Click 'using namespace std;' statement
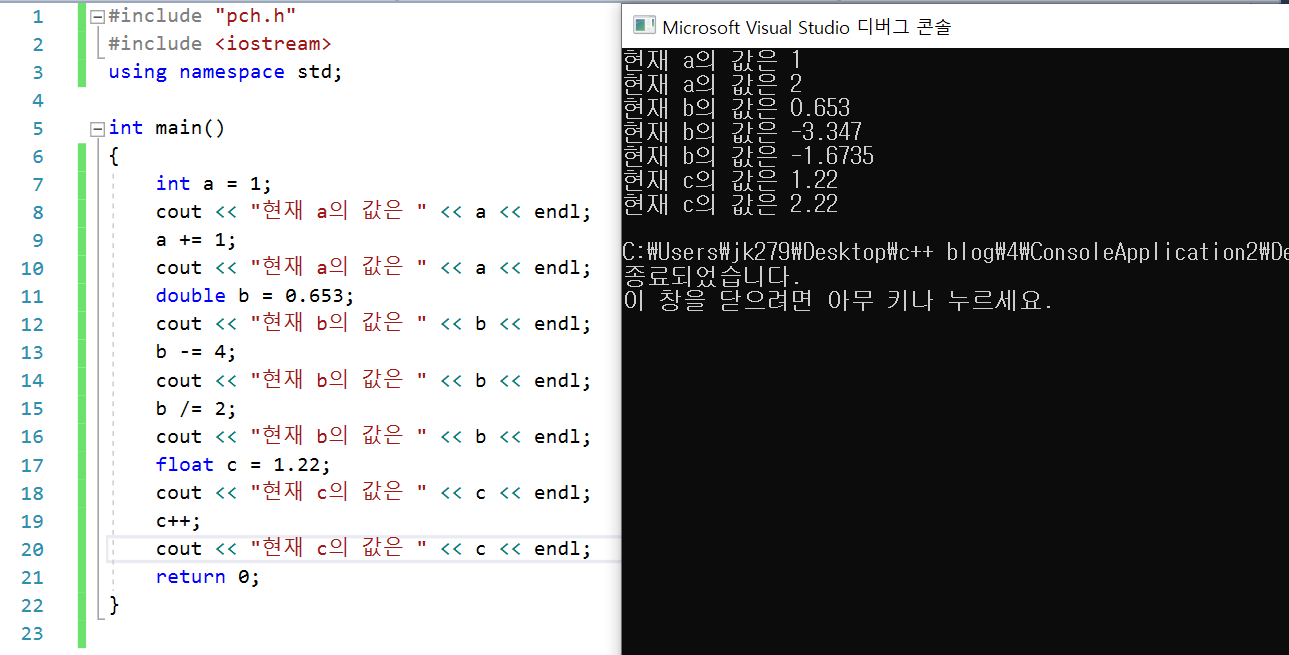1289x655 pixels. (225, 72)
